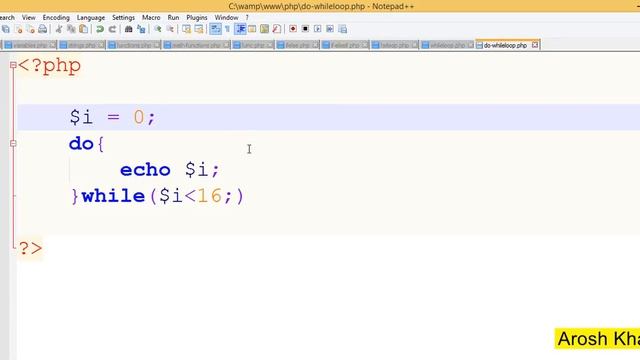
Task: Collapse the <?php fold marker
Action: tap(13, 65)
